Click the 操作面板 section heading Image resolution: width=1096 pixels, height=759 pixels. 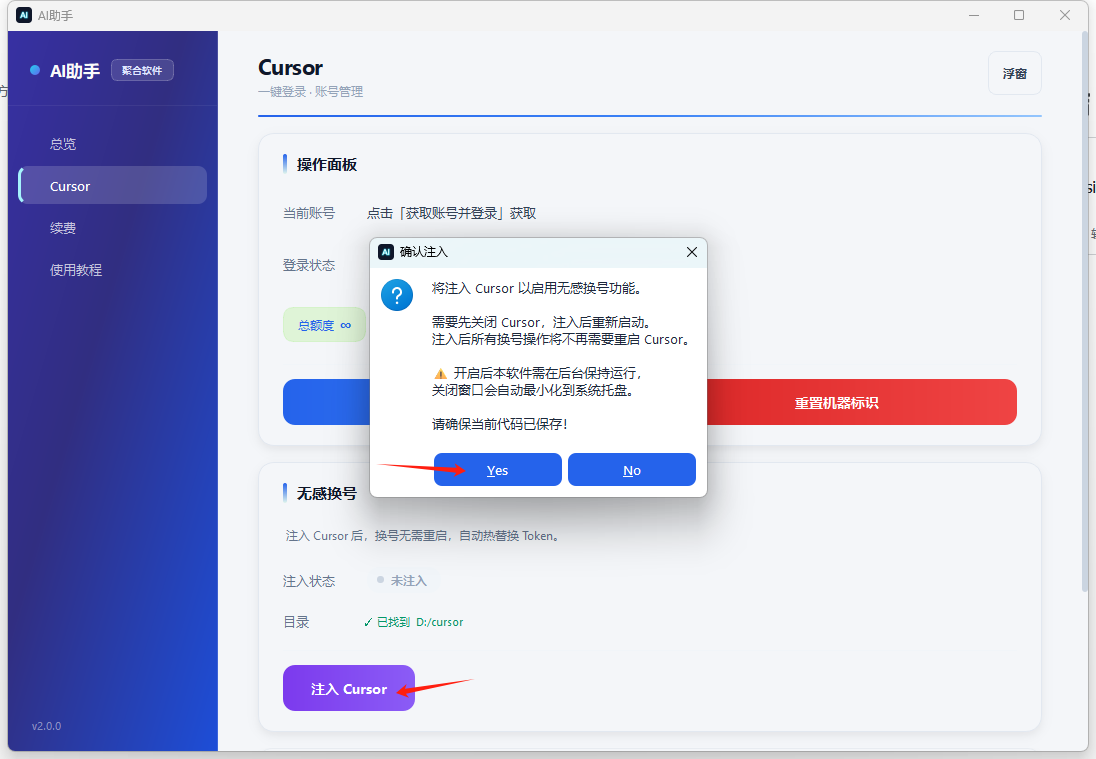tap(326, 164)
